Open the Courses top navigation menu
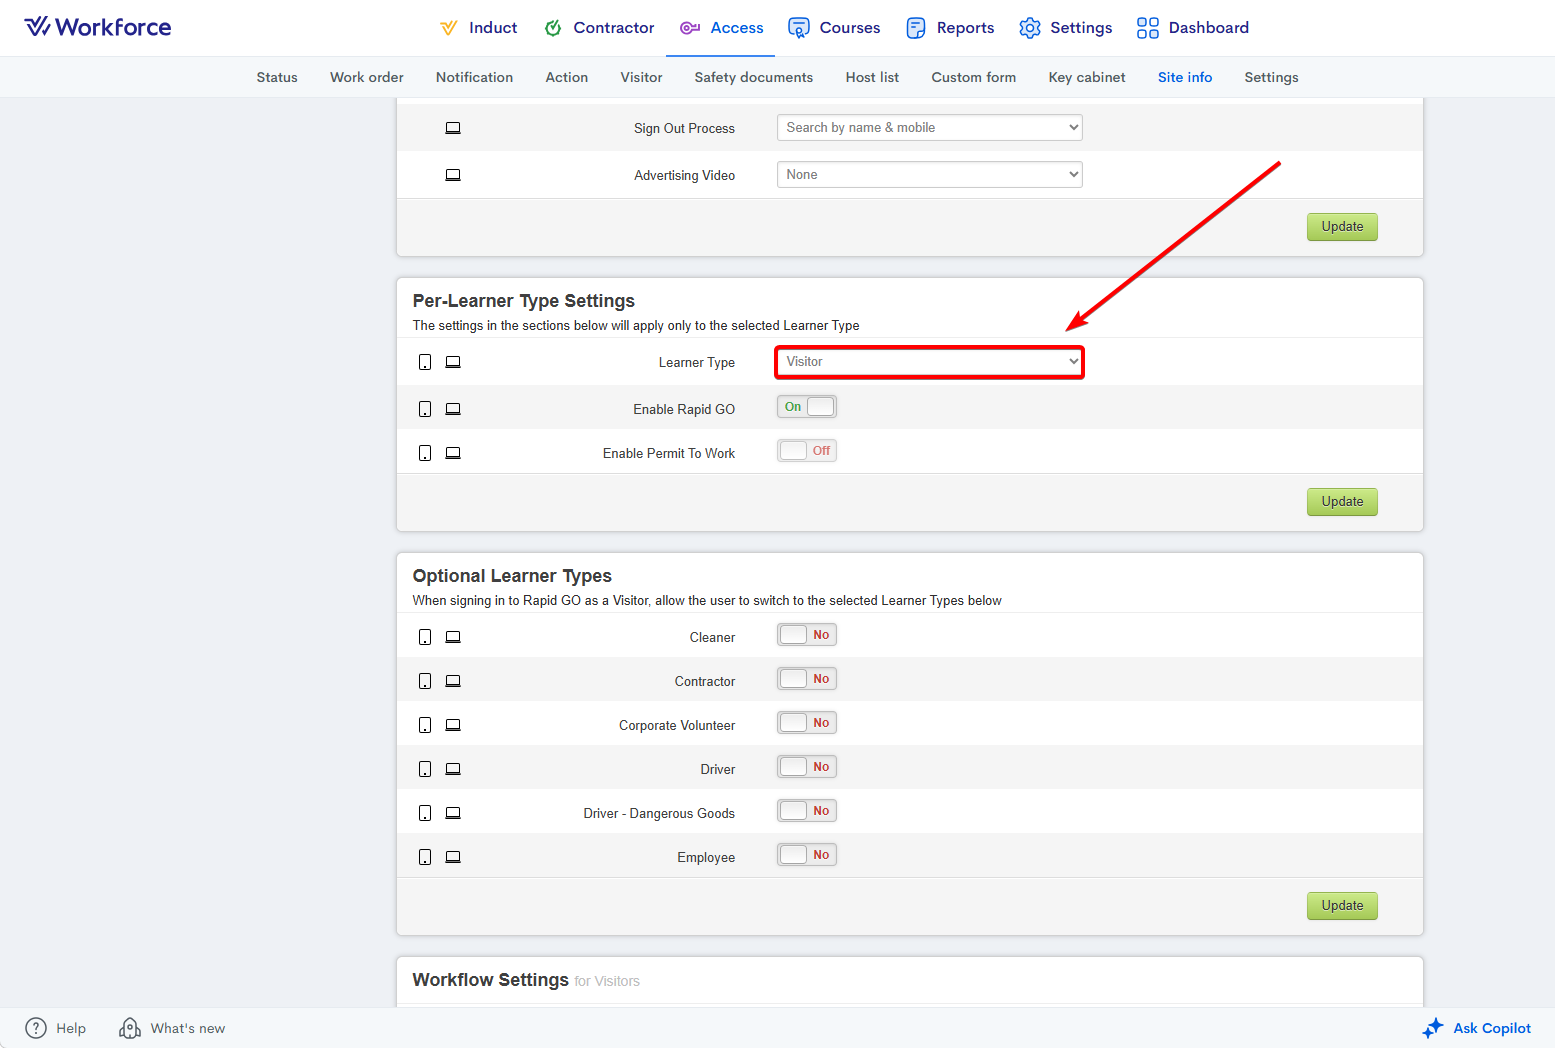This screenshot has width=1555, height=1048. (x=834, y=28)
